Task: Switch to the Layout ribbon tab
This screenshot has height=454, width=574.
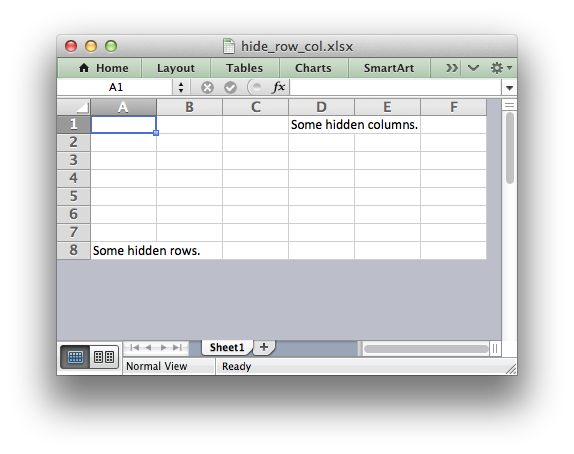Action: (x=176, y=68)
